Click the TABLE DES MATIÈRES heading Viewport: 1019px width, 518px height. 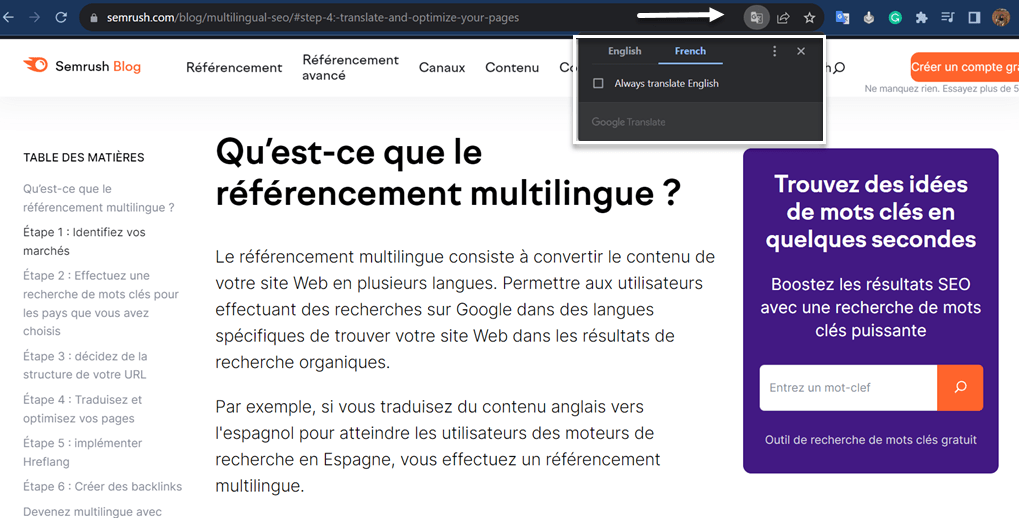[x=84, y=157]
